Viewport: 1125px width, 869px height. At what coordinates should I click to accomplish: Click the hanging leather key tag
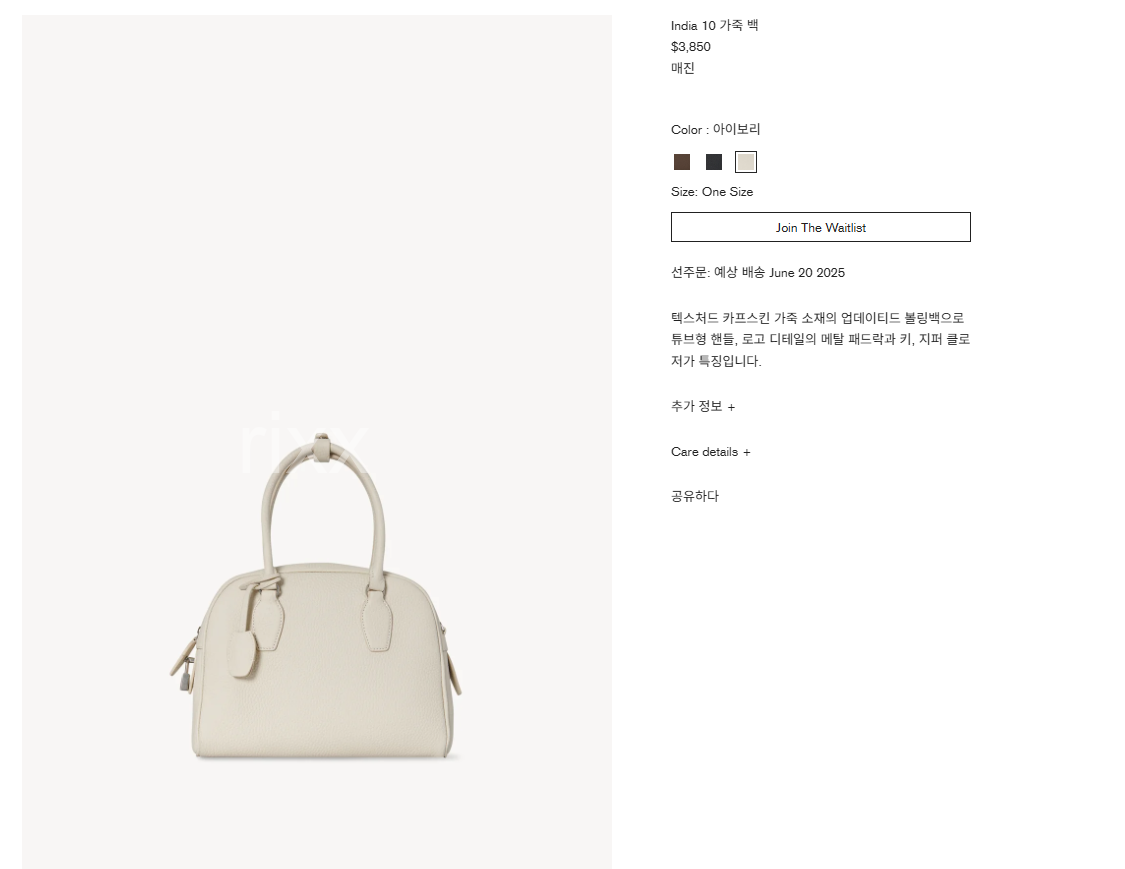(244, 654)
